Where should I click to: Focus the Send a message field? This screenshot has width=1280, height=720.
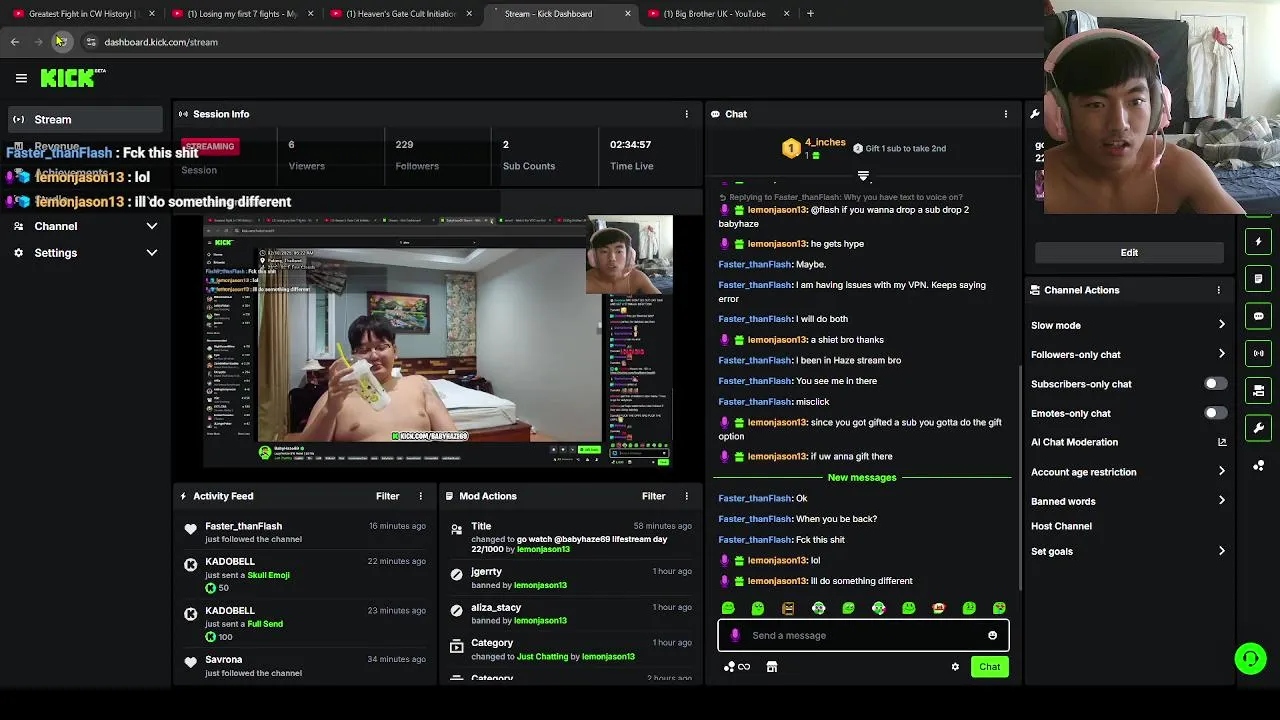point(863,635)
